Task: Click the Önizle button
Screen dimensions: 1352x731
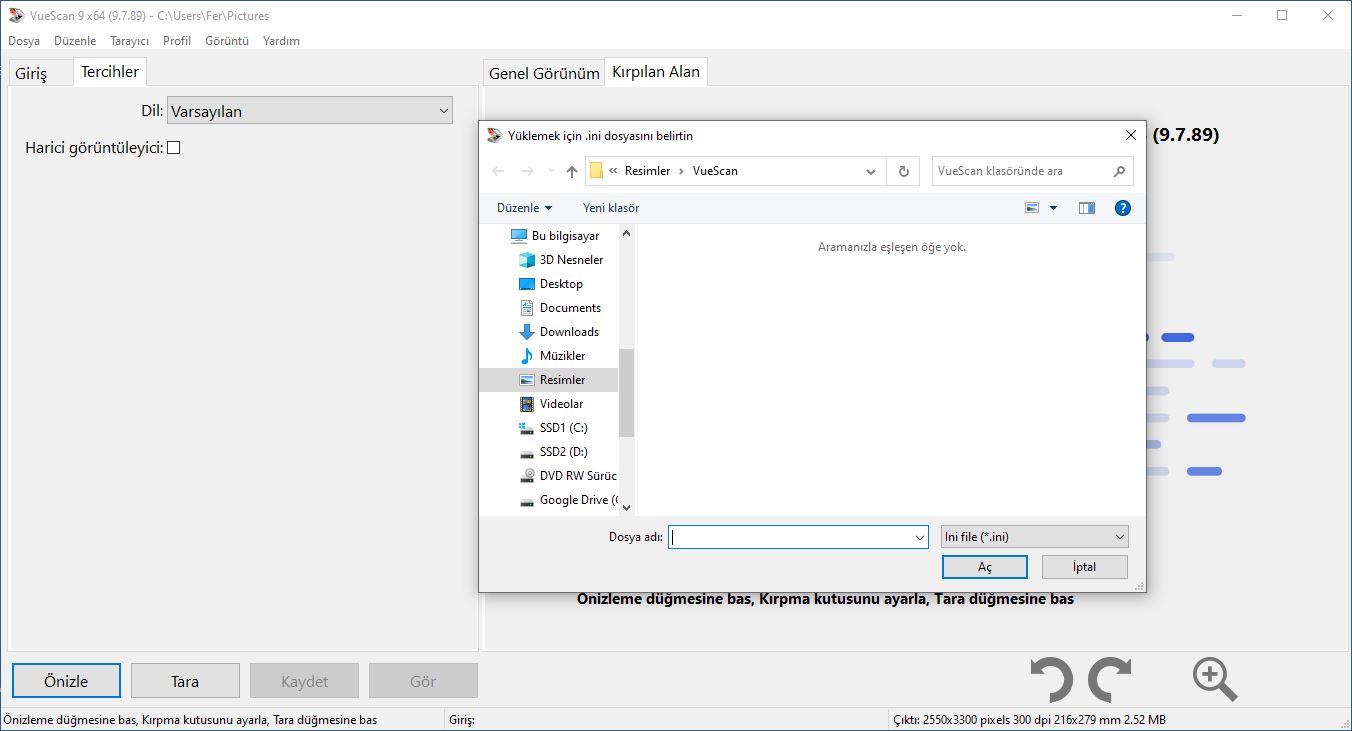Action: point(66,681)
